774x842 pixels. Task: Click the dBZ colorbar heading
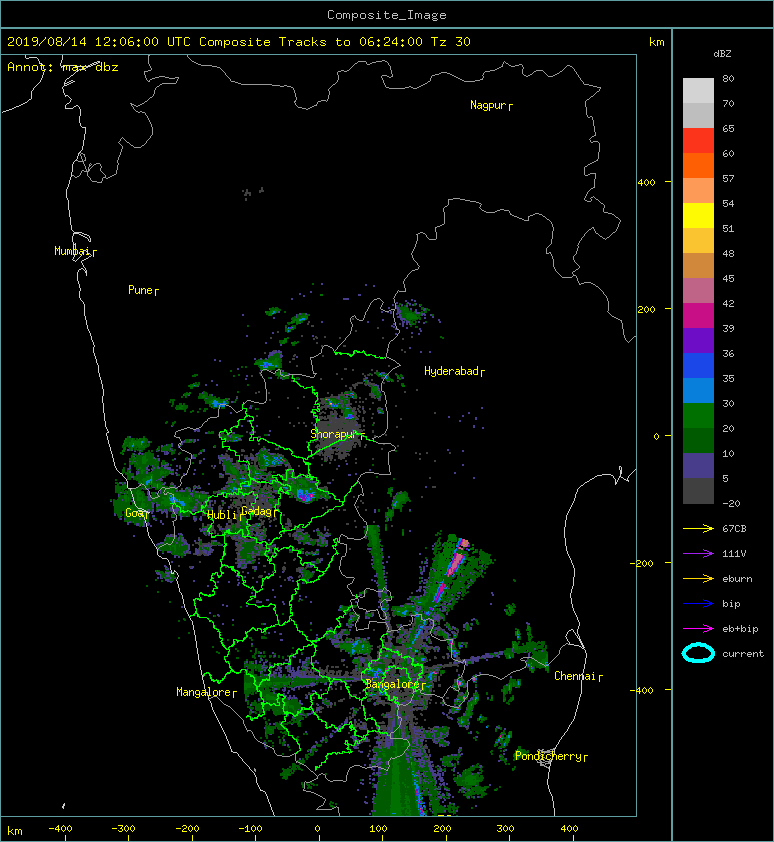(x=722, y=54)
